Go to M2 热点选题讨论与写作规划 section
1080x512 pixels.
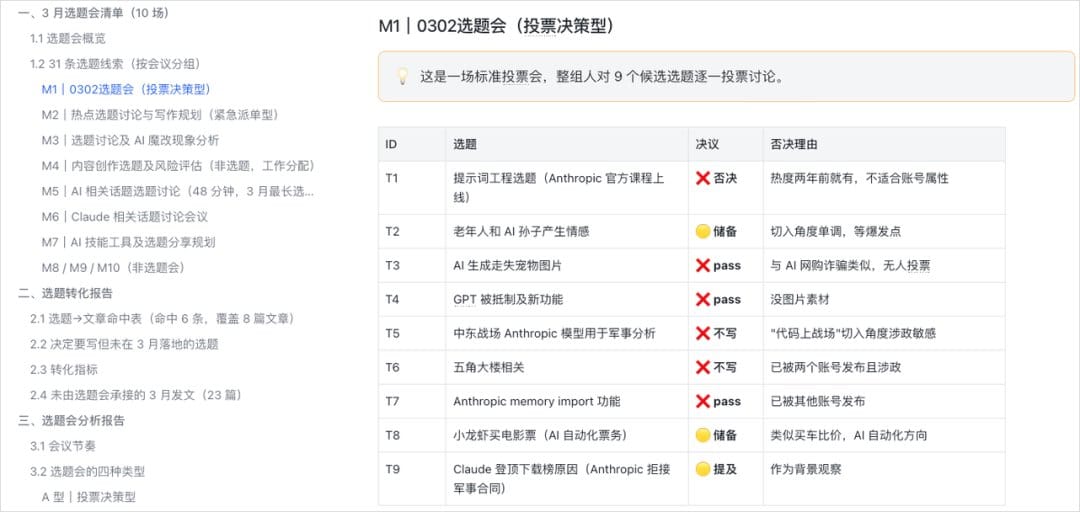pyautogui.click(x=160, y=115)
